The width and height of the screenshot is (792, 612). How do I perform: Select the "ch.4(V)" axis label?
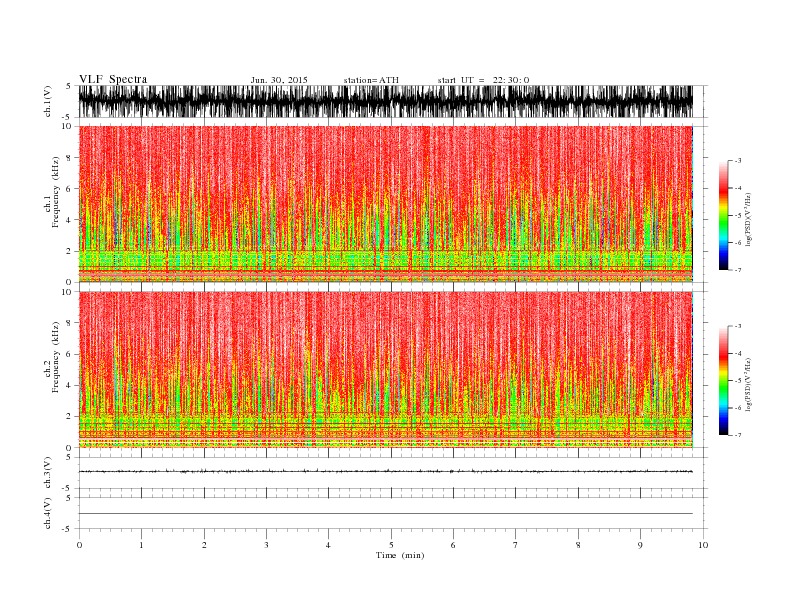click(48, 513)
